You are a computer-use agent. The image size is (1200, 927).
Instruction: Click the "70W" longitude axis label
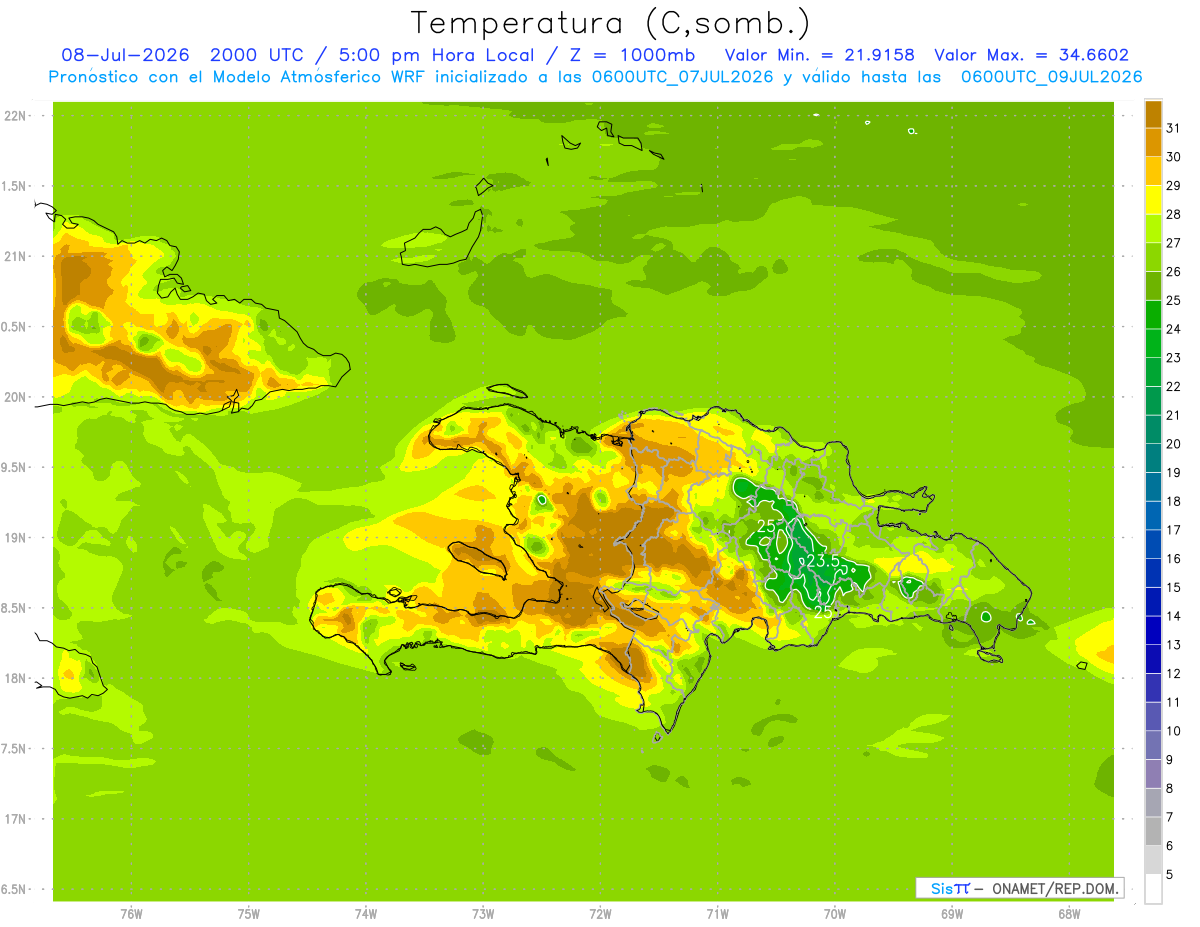(835, 914)
